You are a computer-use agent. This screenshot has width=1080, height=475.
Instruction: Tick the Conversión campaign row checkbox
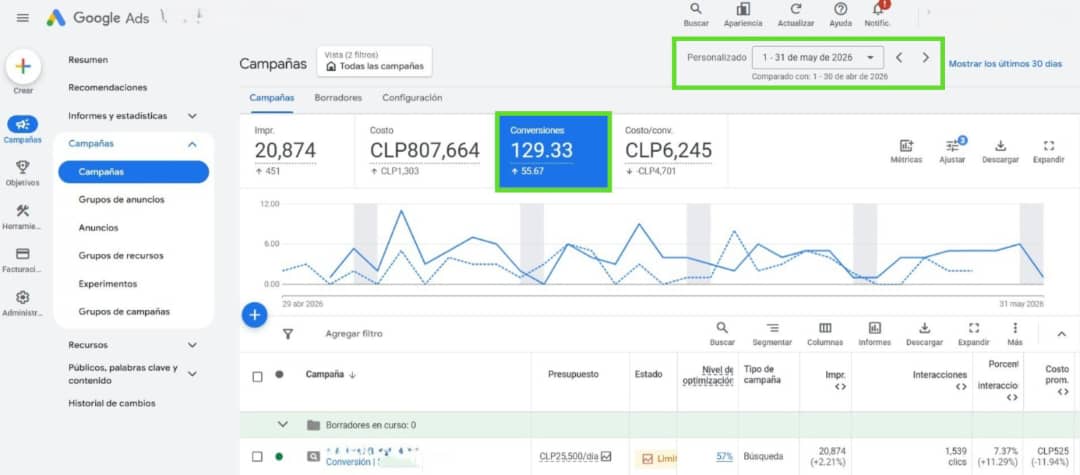pos(258,456)
